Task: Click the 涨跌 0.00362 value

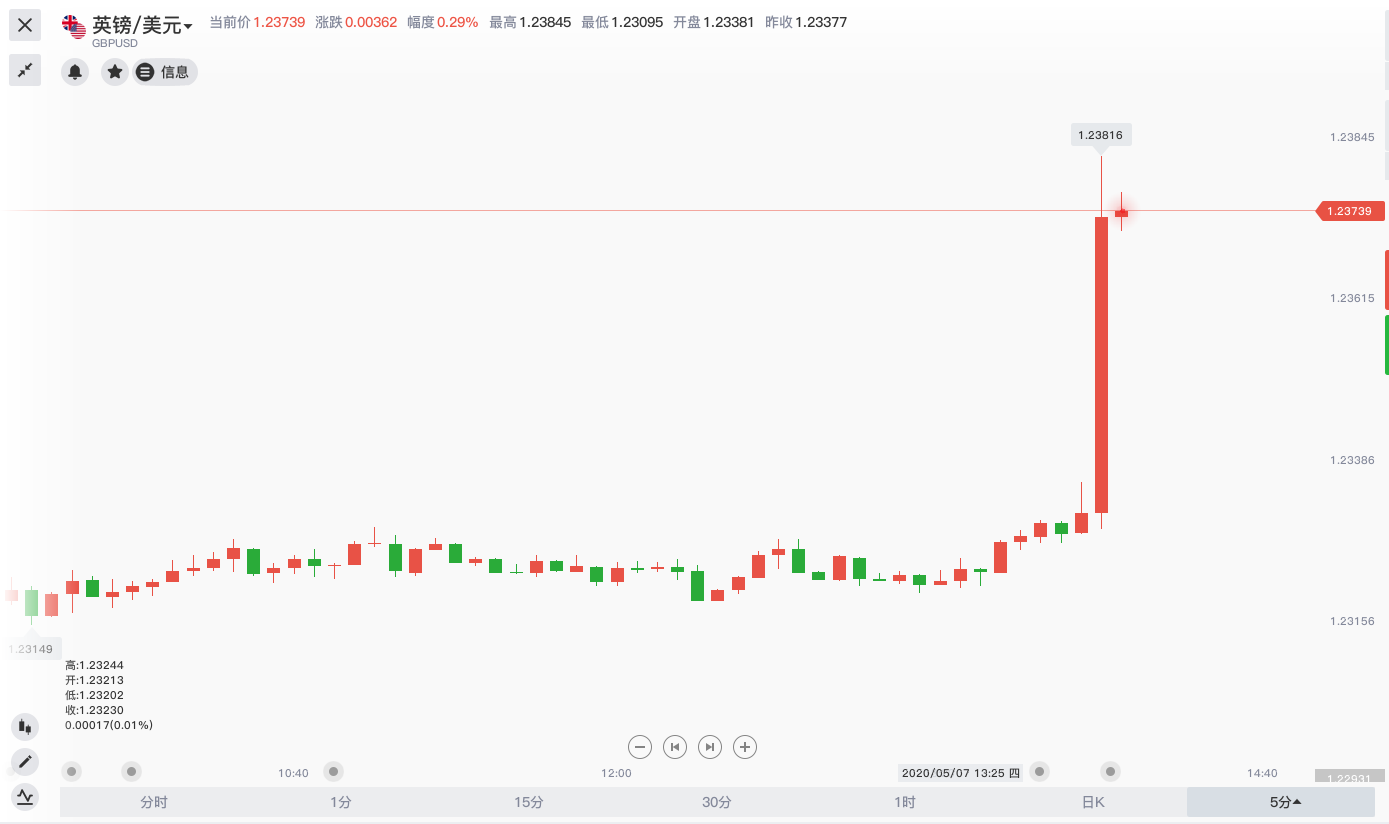Action: coord(371,22)
